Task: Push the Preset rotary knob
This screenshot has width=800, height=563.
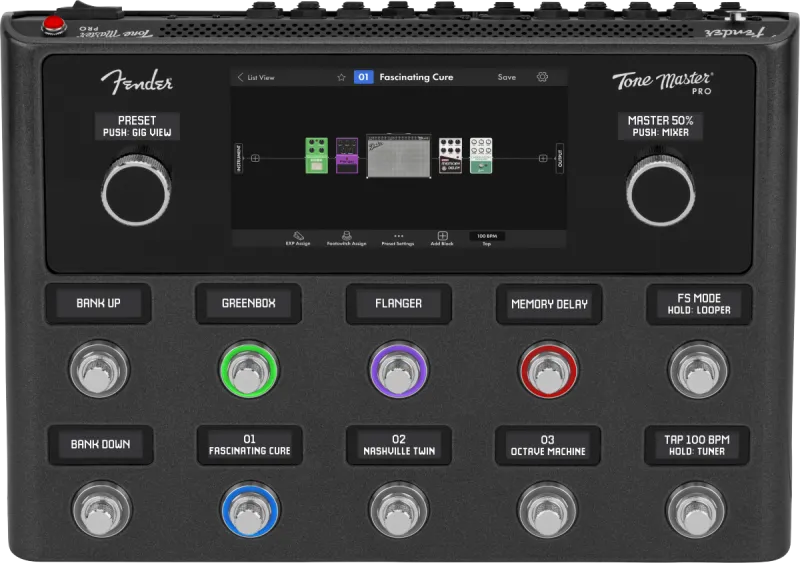Action: [136, 190]
